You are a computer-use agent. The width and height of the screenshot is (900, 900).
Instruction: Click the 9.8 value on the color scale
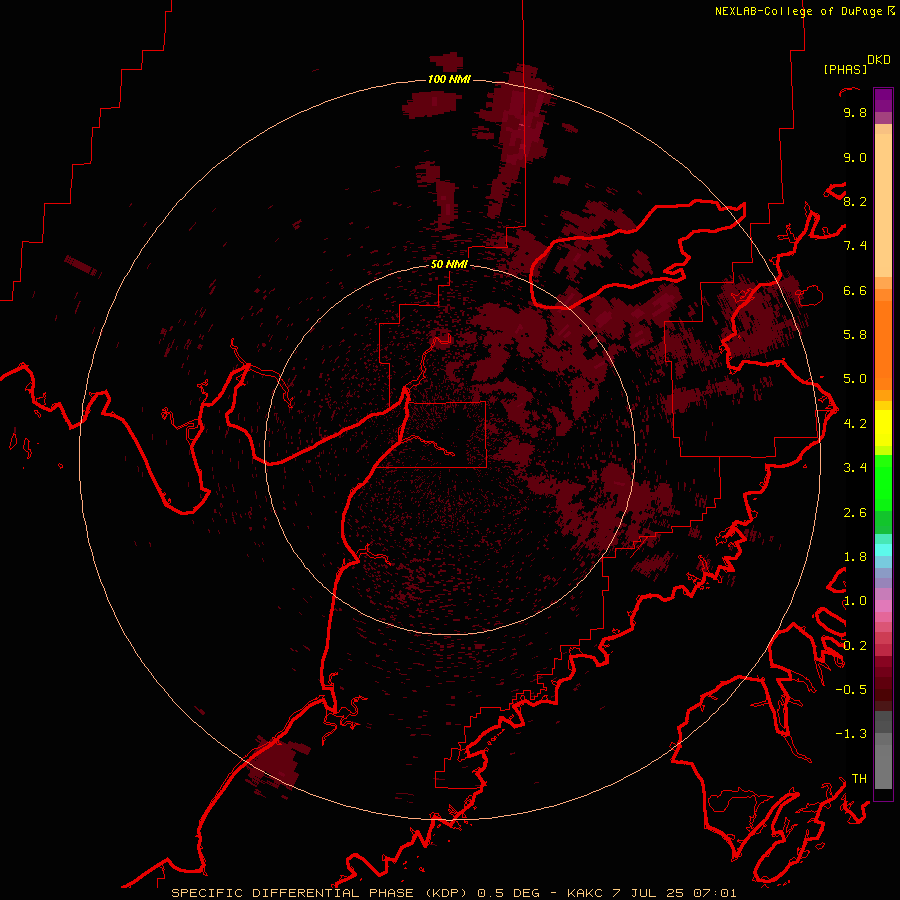click(855, 112)
